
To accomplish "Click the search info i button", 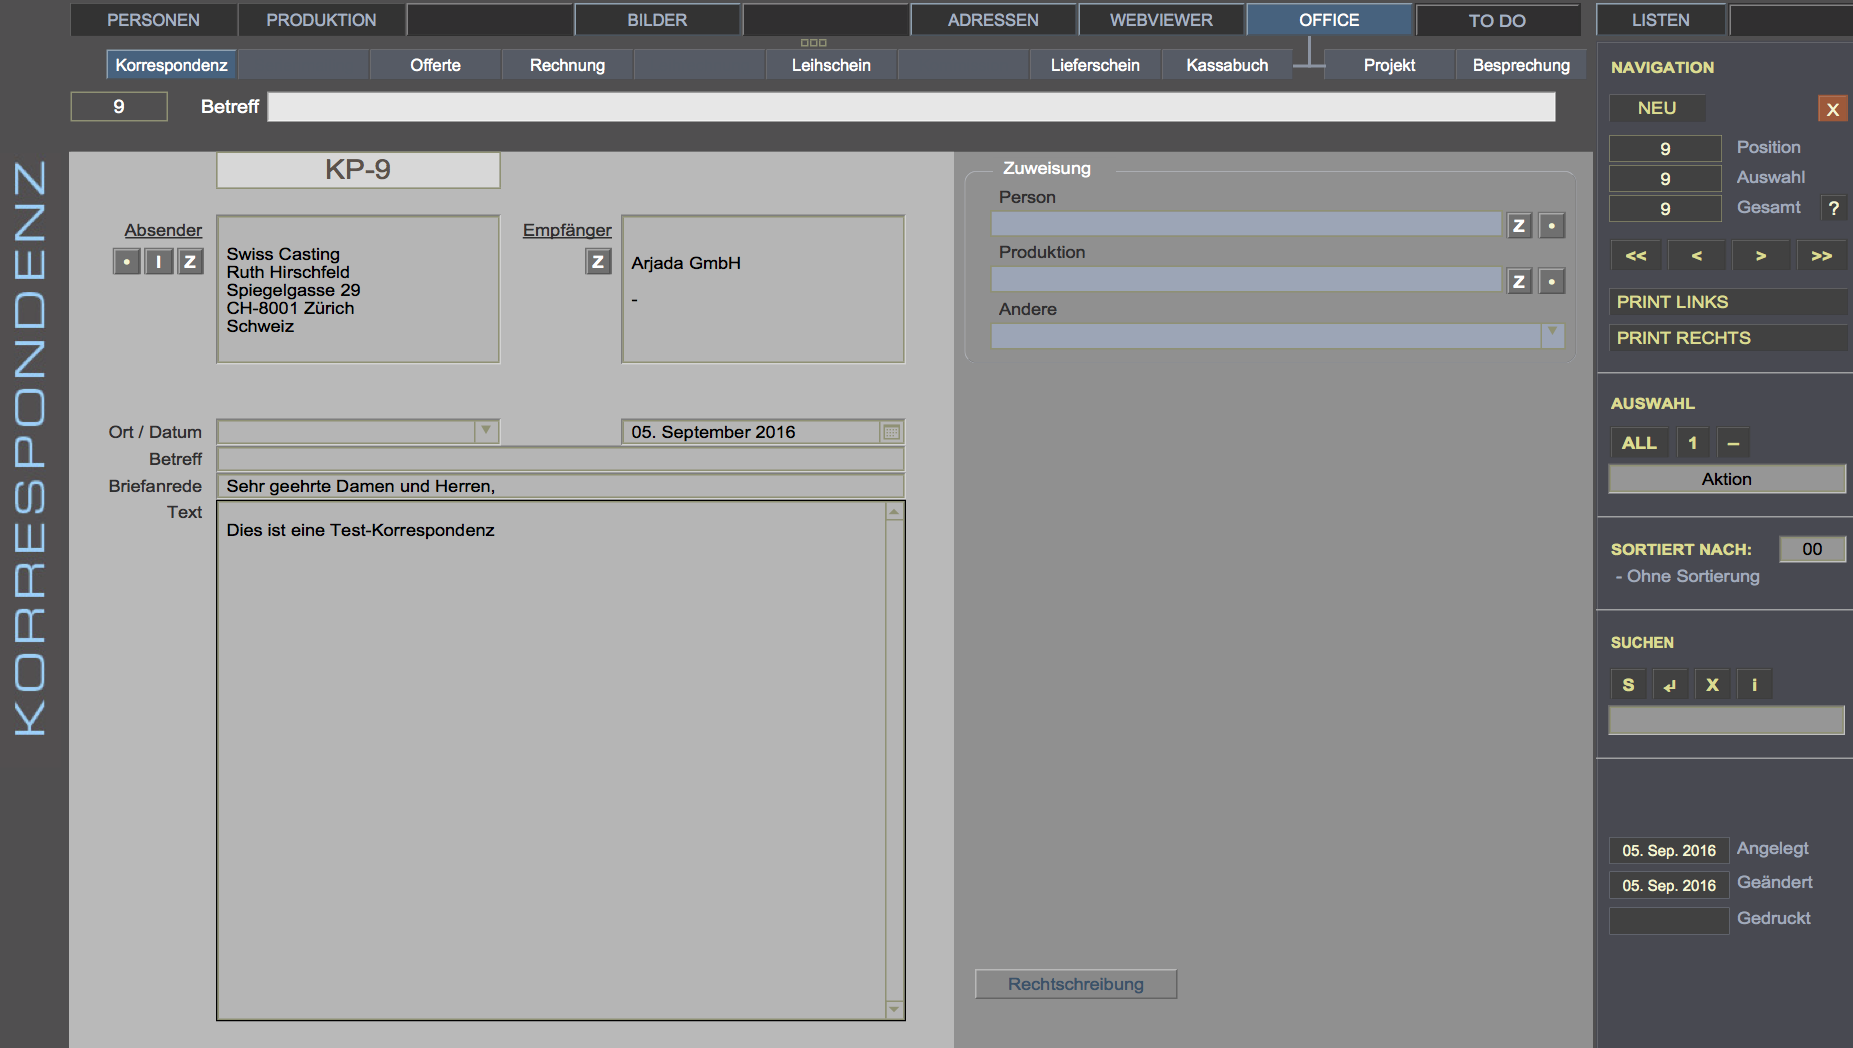I will [1754, 685].
